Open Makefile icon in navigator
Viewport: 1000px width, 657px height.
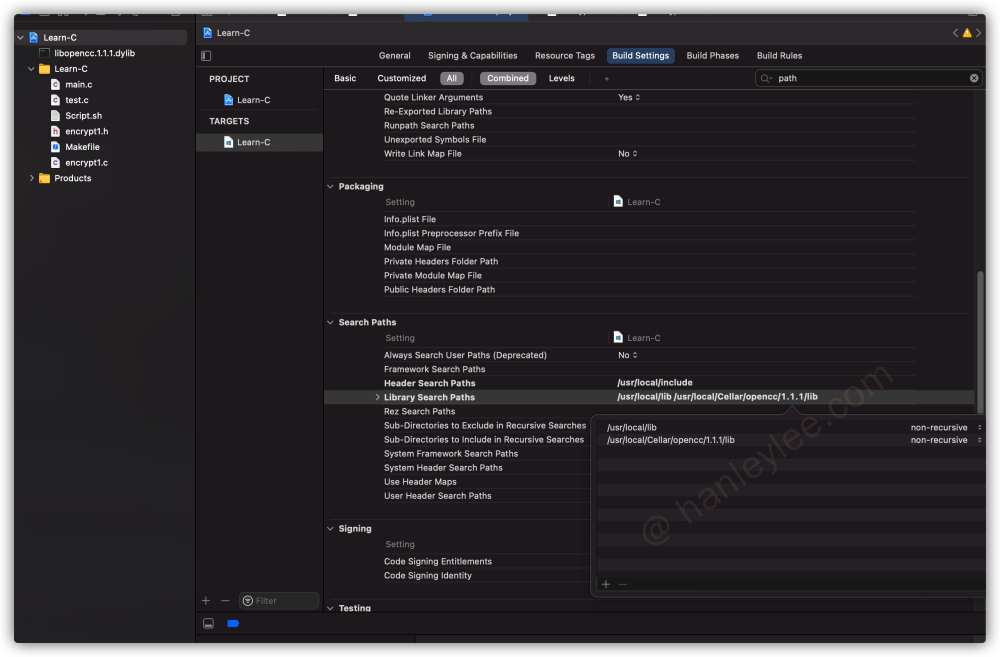point(55,147)
